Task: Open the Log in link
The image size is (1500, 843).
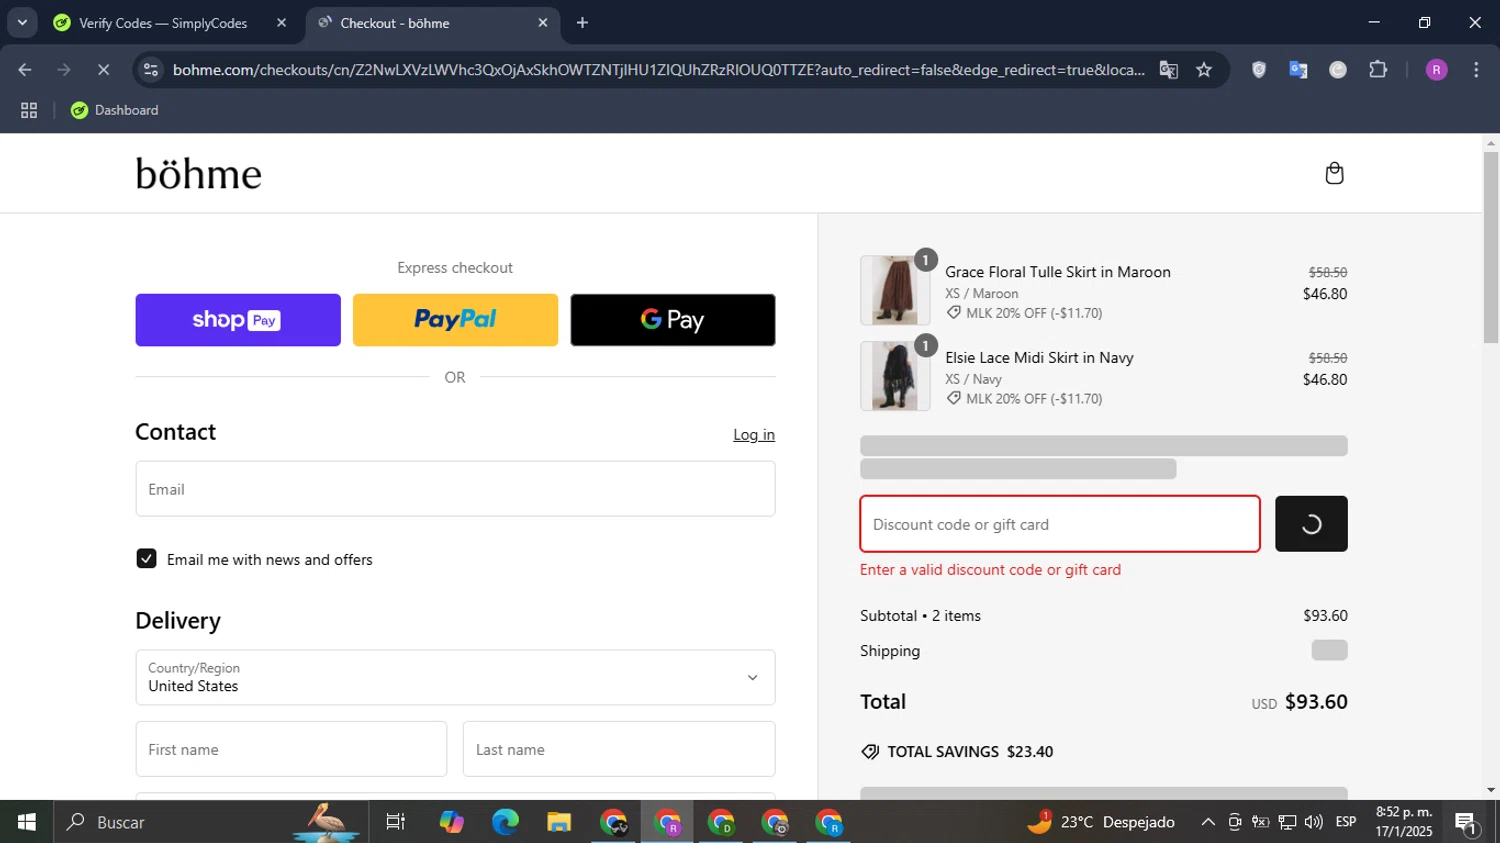Action: (754, 435)
